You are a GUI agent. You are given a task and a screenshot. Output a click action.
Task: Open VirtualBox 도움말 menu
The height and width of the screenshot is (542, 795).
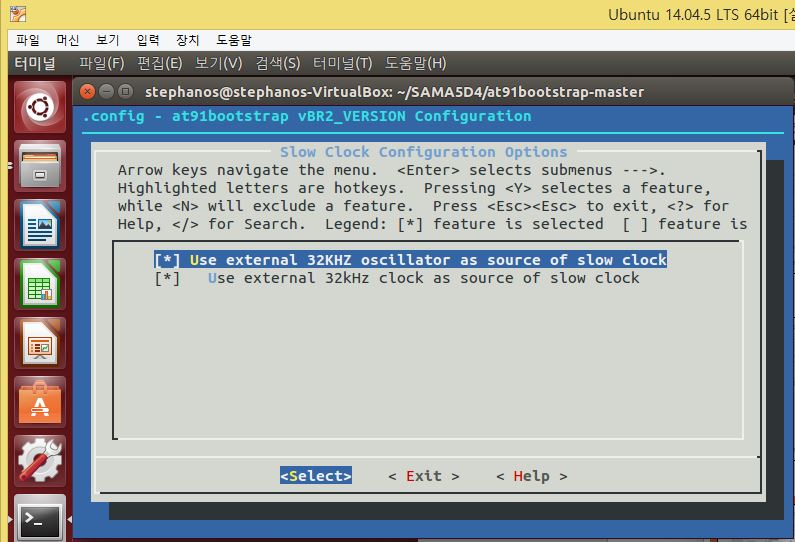234,40
